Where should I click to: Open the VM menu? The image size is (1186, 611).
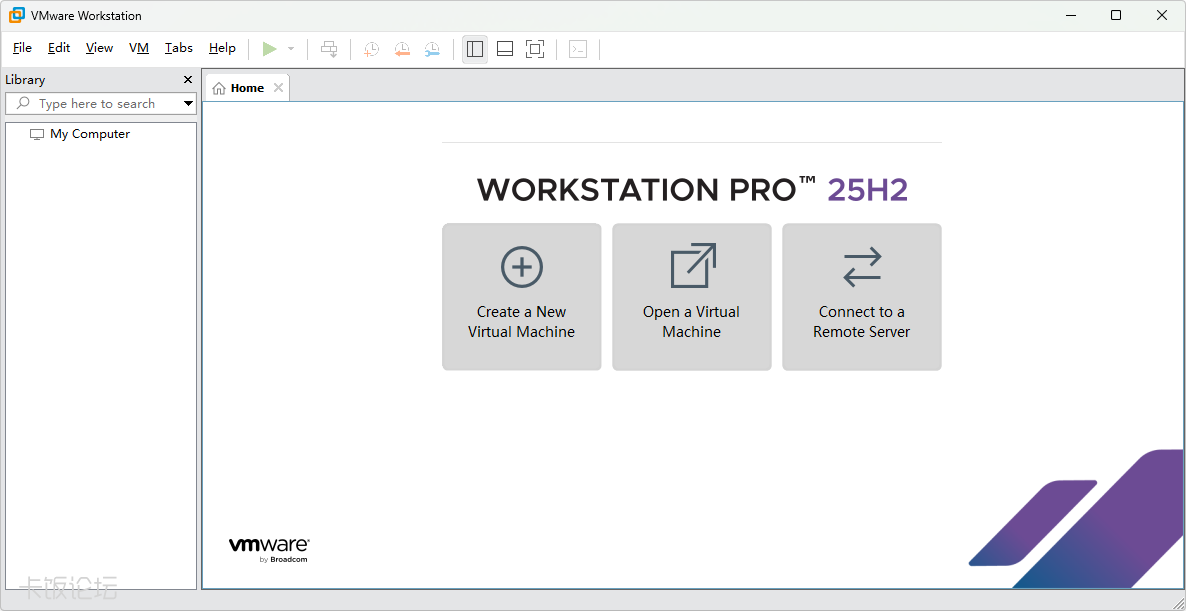click(x=139, y=48)
